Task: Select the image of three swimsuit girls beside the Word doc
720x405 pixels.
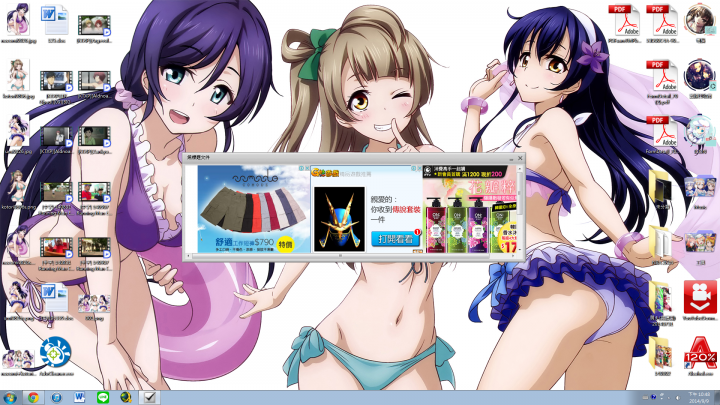Action: tap(94, 307)
